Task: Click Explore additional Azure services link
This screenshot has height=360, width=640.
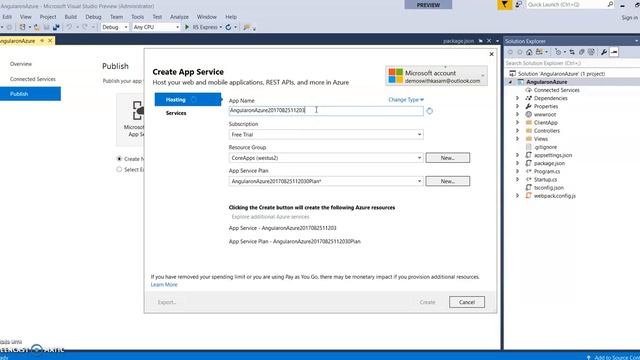Action: 270,217
